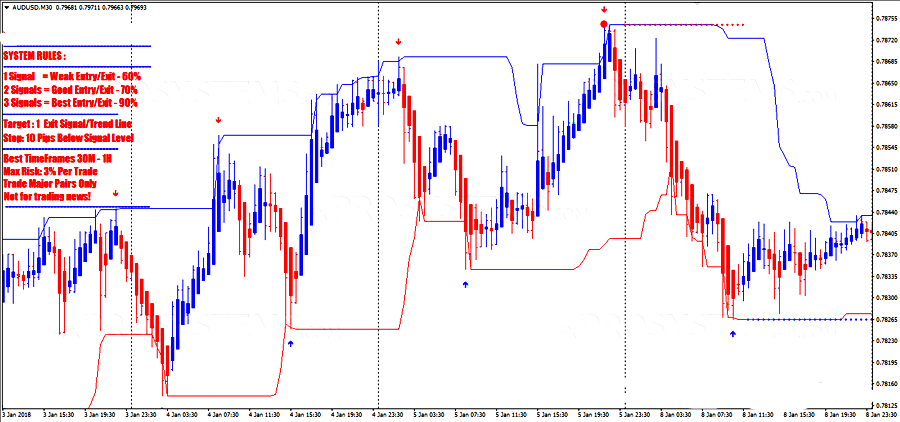Click the '4 Jan 15:30' time axis label

[305, 414]
